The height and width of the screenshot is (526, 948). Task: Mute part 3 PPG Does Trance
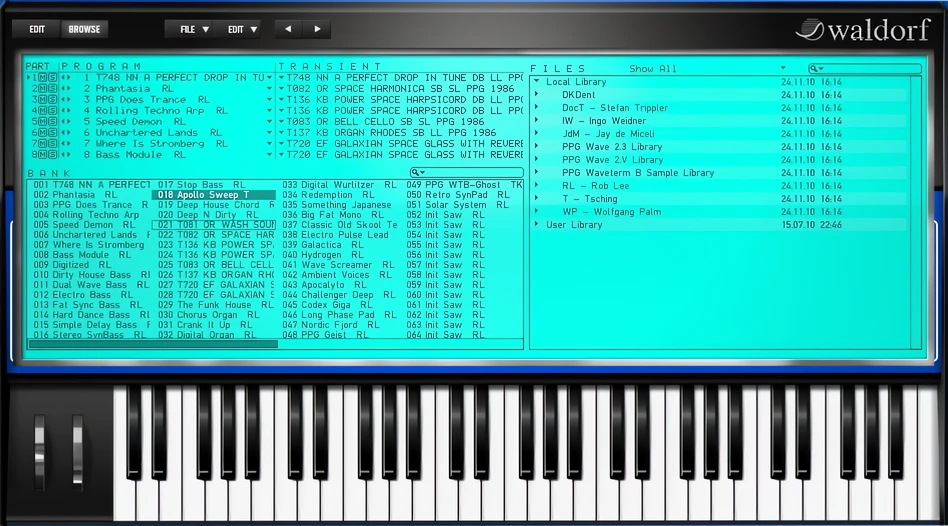43,100
